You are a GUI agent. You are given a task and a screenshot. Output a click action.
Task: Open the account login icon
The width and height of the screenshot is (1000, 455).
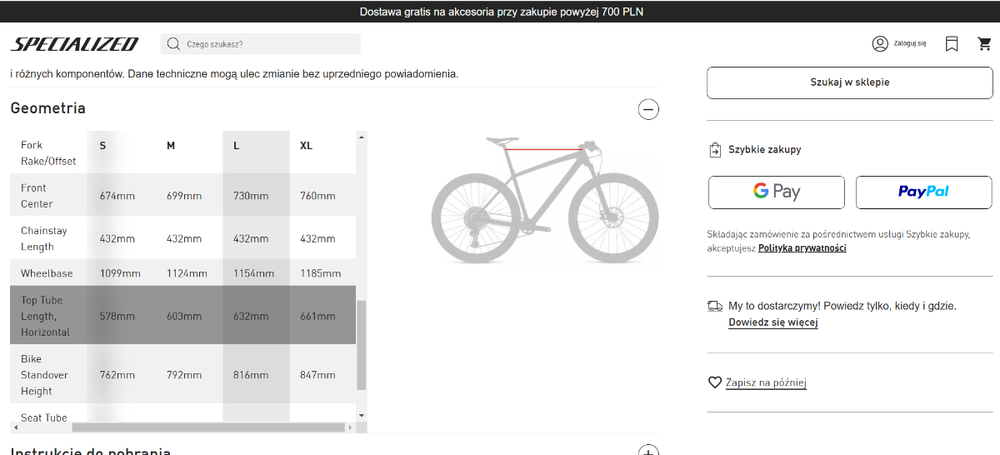click(880, 44)
